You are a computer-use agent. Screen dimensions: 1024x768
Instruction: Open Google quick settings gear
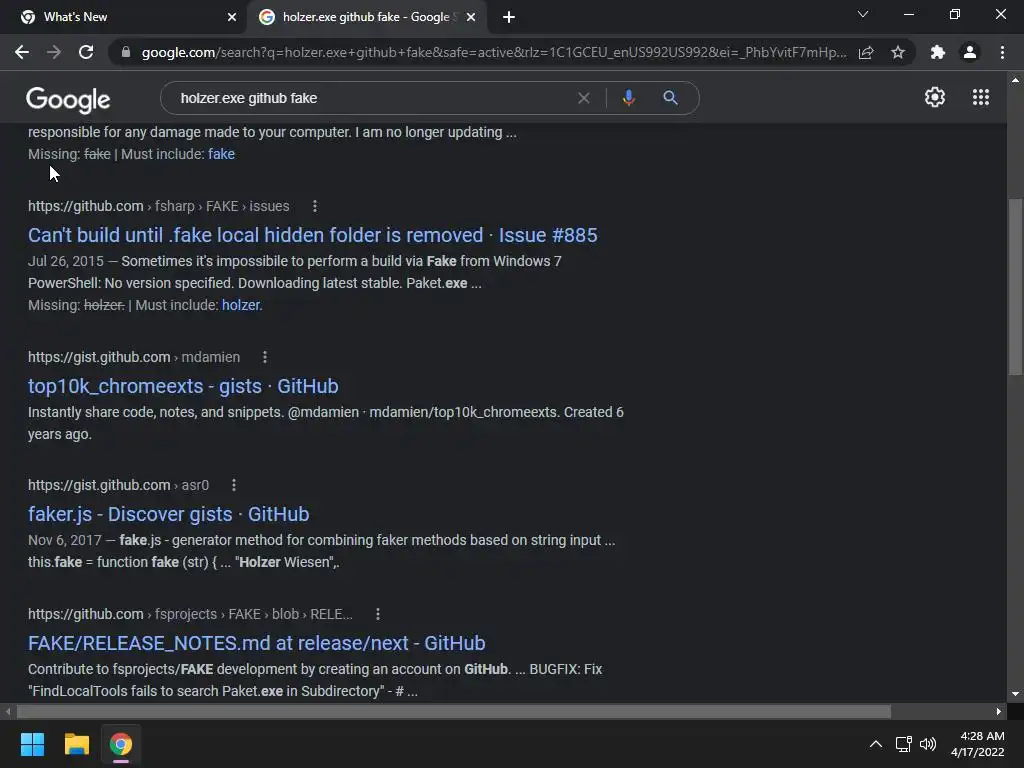935,97
